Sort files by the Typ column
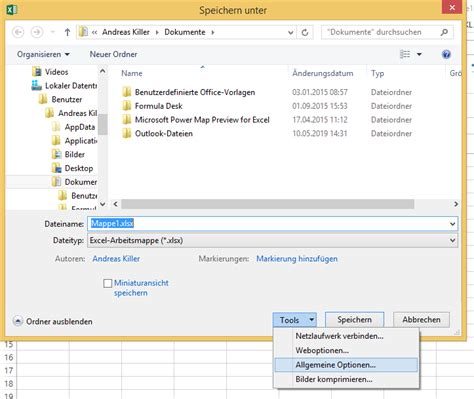The height and width of the screenshot is (399, 474). tap(378, 73)
